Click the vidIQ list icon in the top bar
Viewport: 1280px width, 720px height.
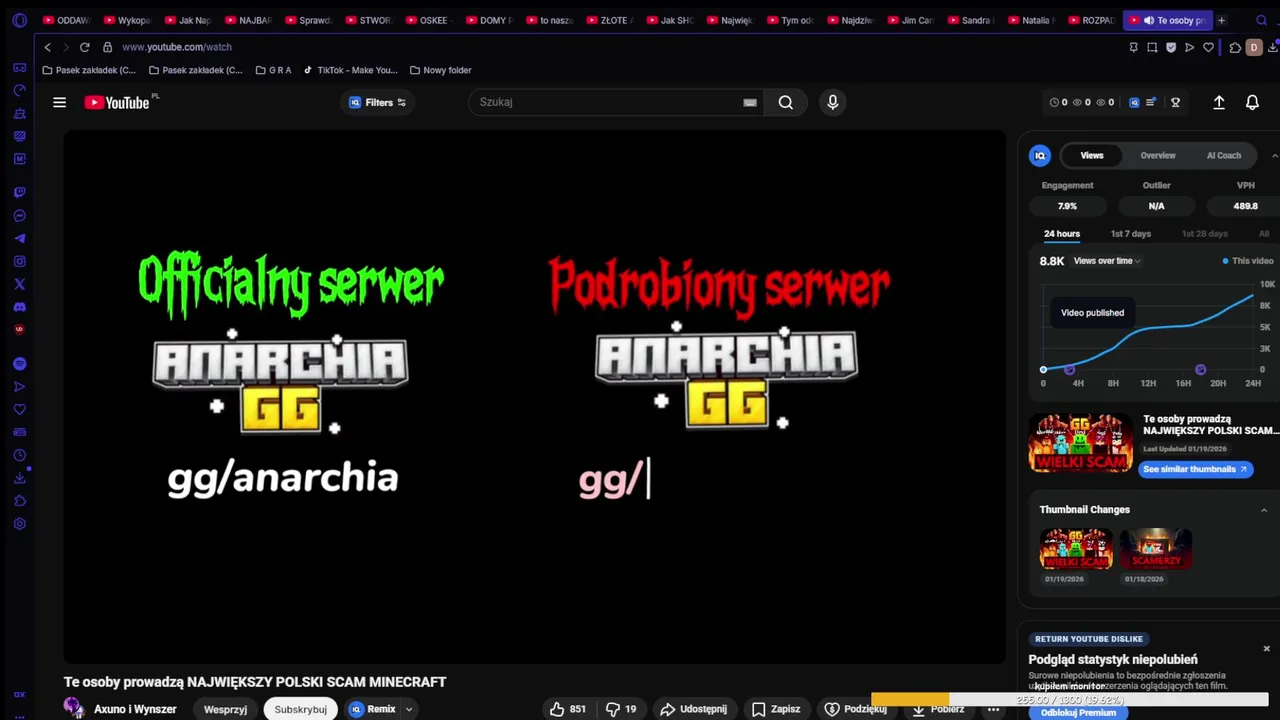1151,102
